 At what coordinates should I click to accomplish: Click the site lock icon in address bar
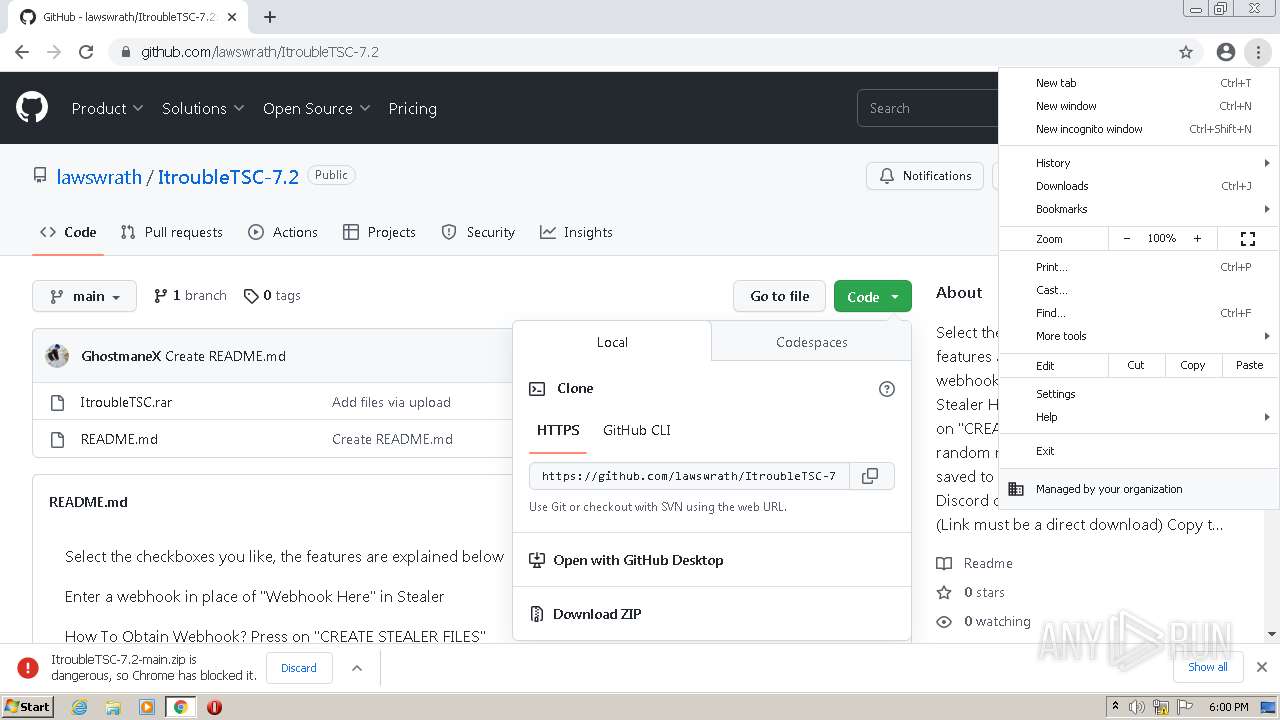click(125, 52)
